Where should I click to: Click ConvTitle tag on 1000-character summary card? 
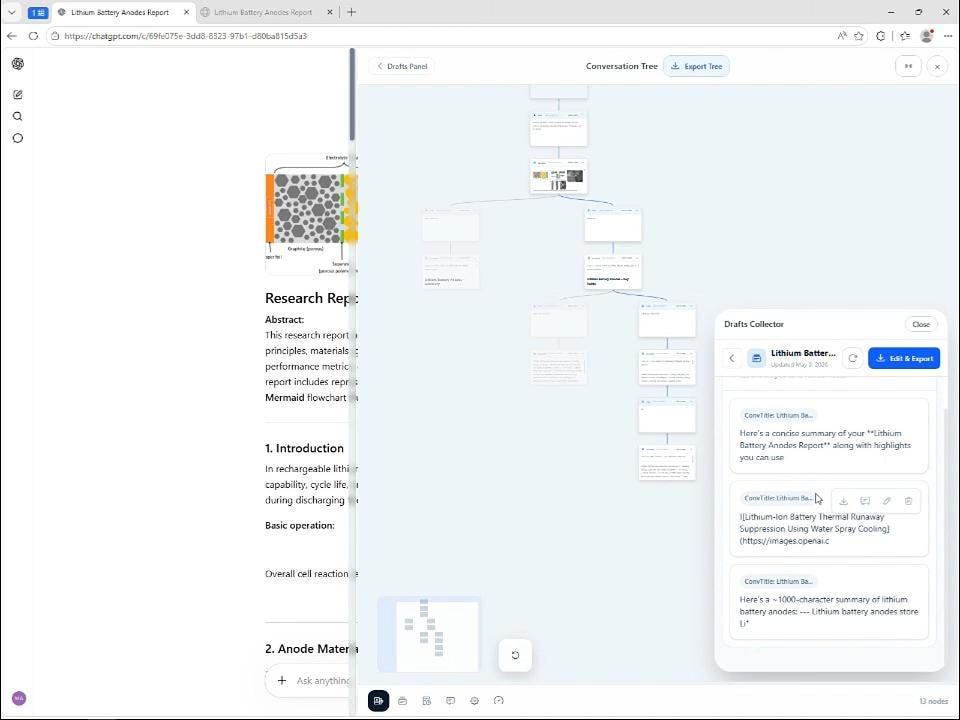(x=778, y=581)
